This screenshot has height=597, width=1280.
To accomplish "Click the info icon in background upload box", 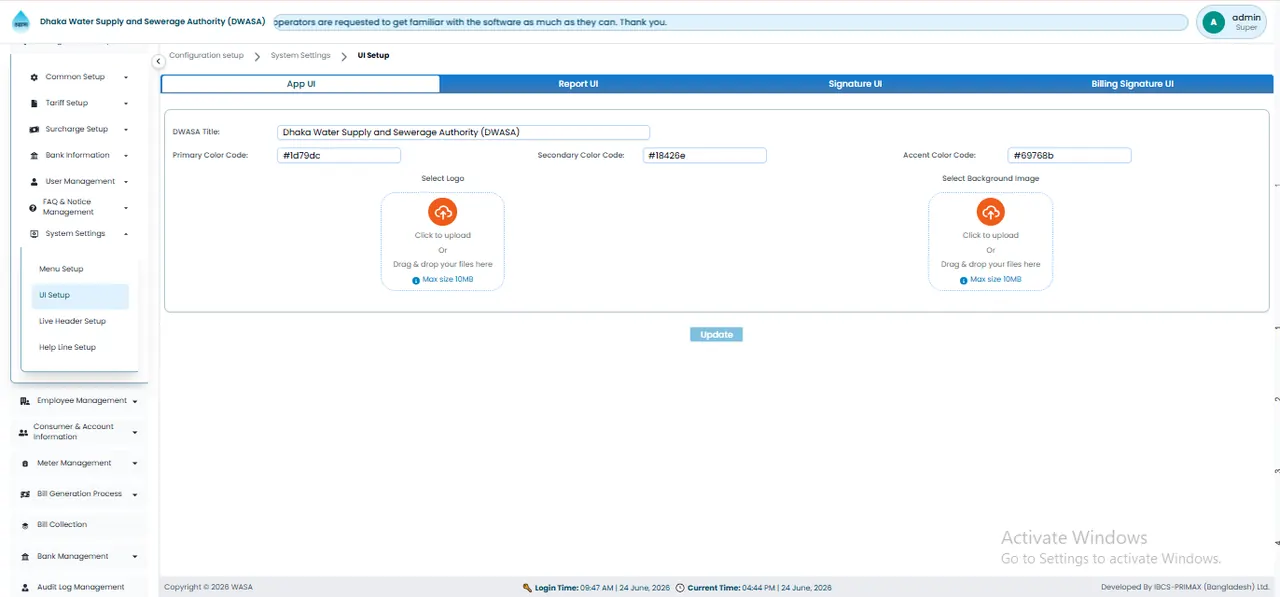I will coord(964,280).
